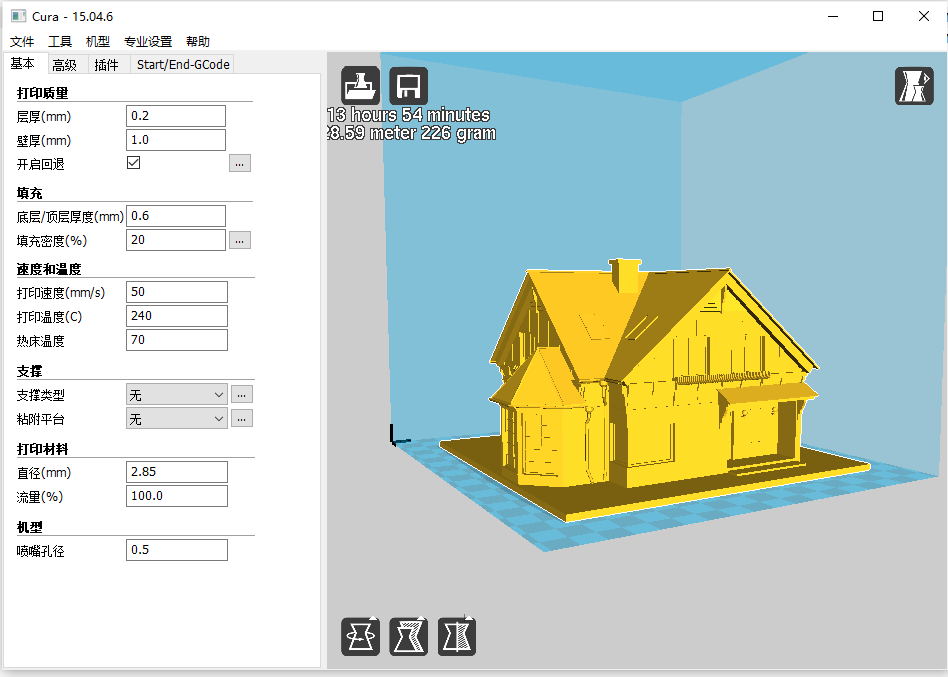Toggle the 开启回退 checkbox

coord(133,163)
